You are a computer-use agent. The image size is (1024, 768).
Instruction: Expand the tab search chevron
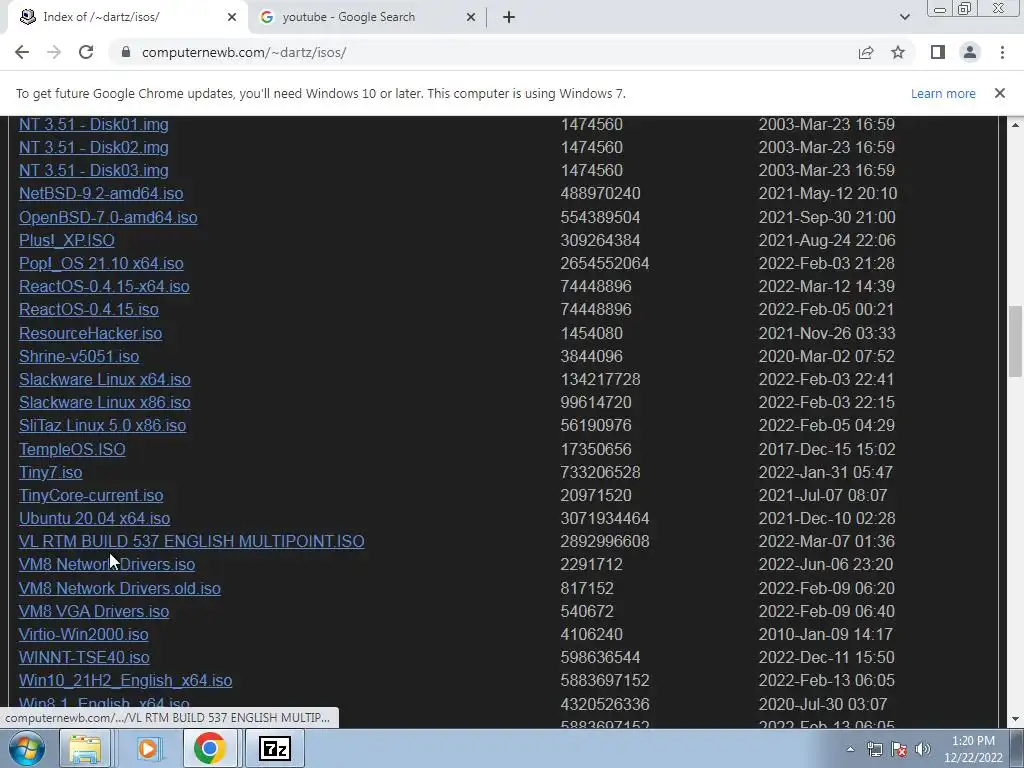click(904, 17)
